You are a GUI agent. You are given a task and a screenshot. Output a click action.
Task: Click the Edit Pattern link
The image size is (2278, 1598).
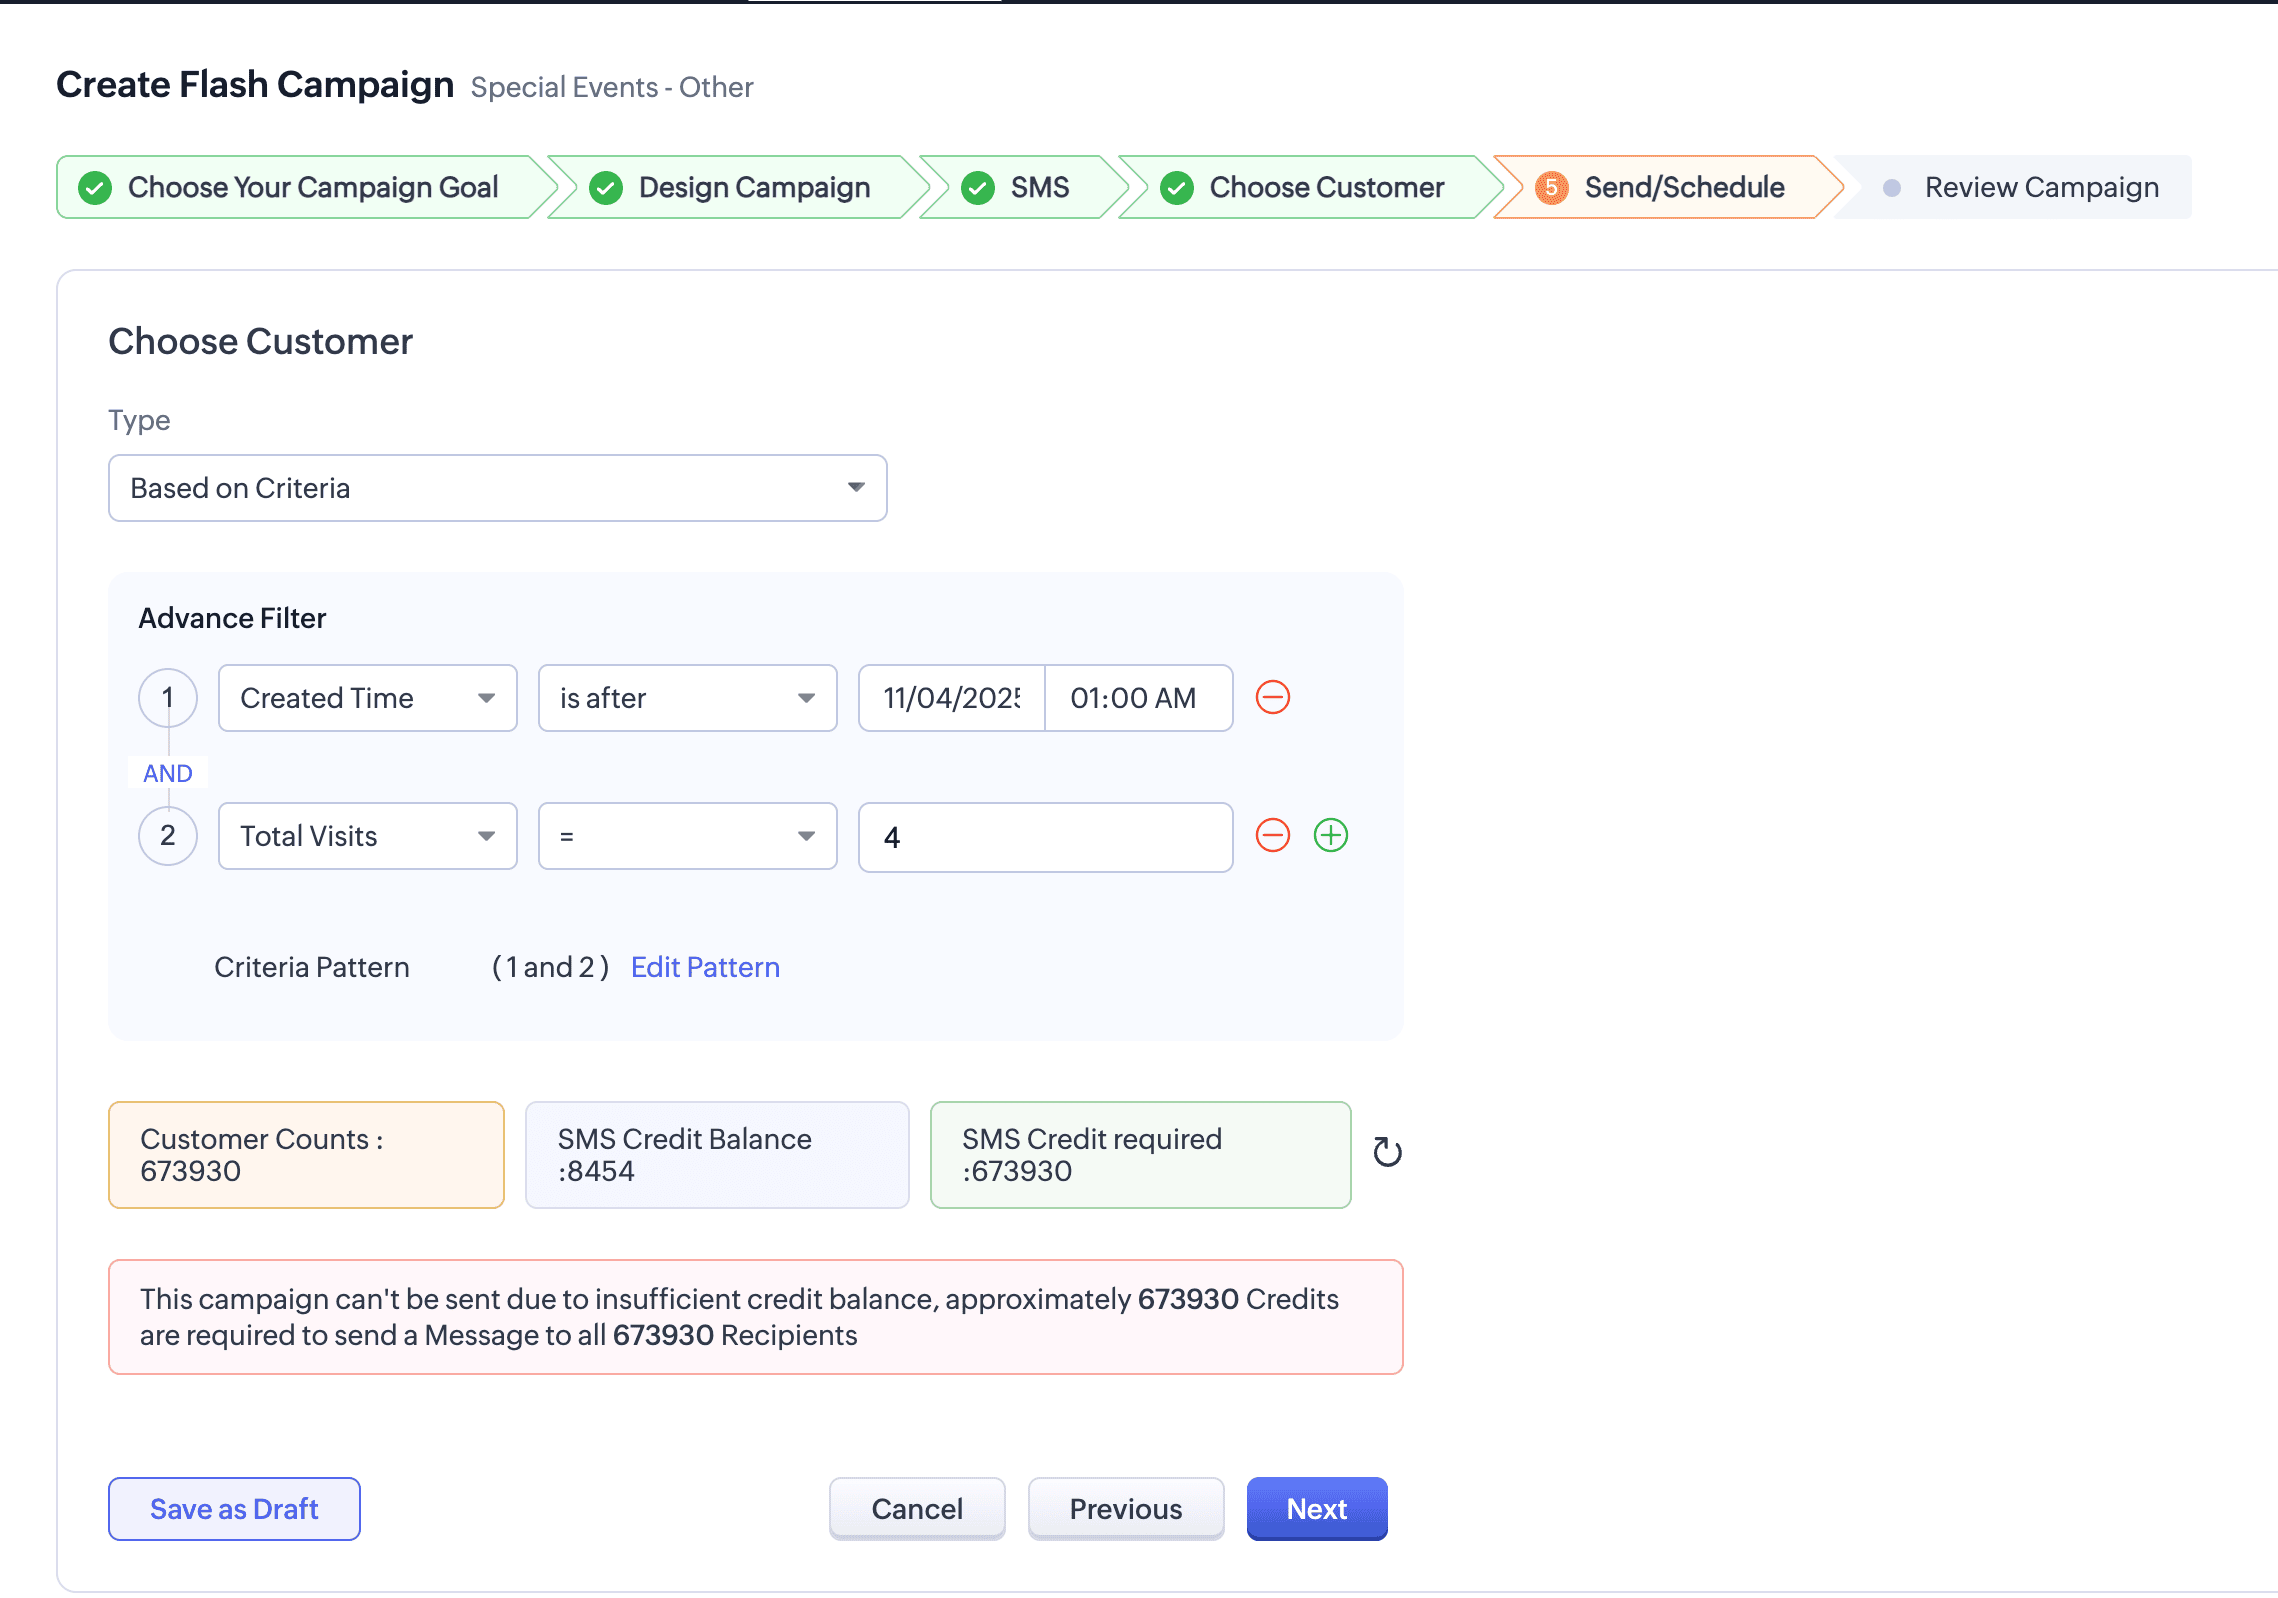705,967
